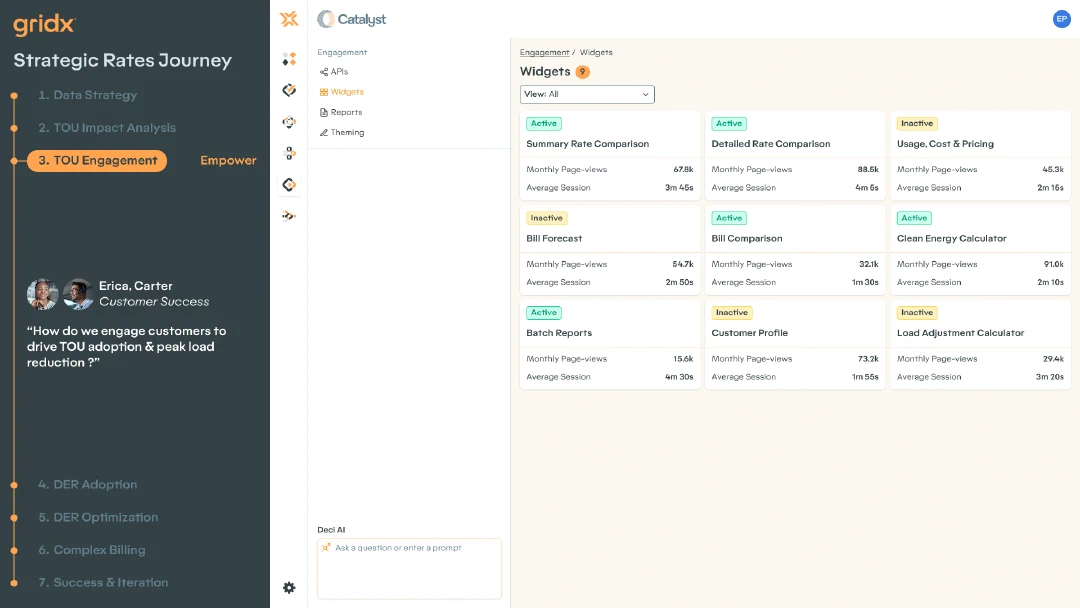Open Reports menu item
This screenshot has height=608, width=1080.
(x=341, y=112)
